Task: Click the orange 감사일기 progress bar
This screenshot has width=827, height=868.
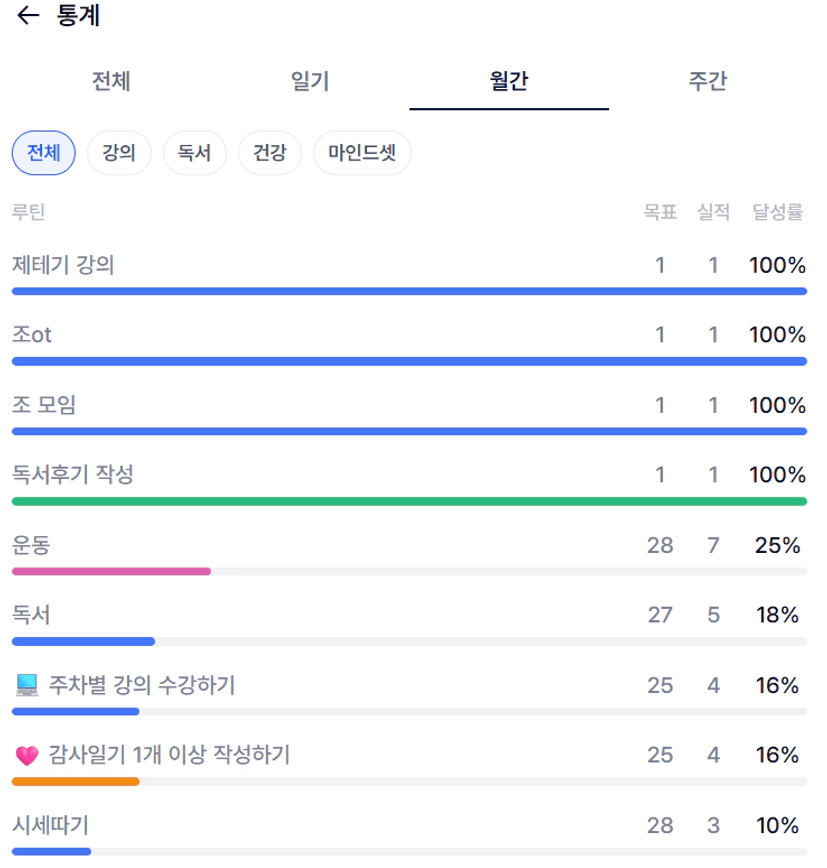Action: (x=75, y=781)
